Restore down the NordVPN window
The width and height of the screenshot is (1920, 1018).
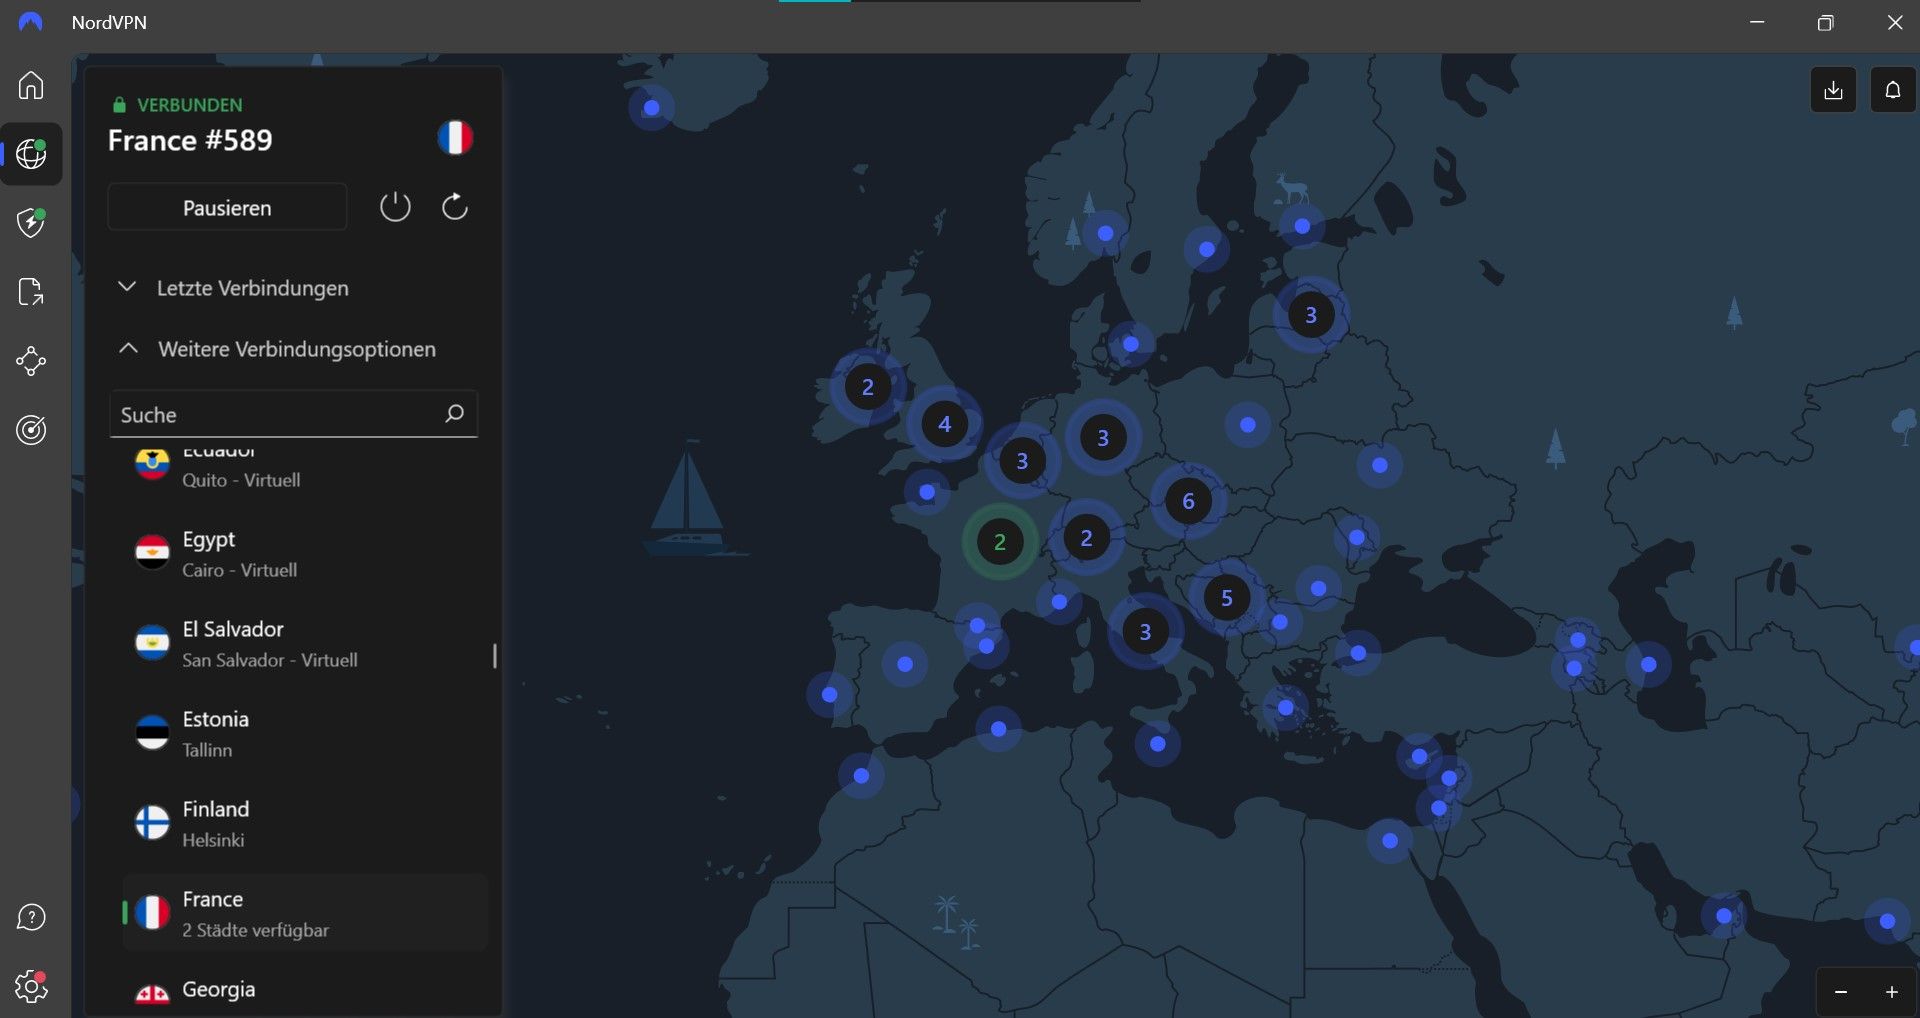click(1825, 22)
